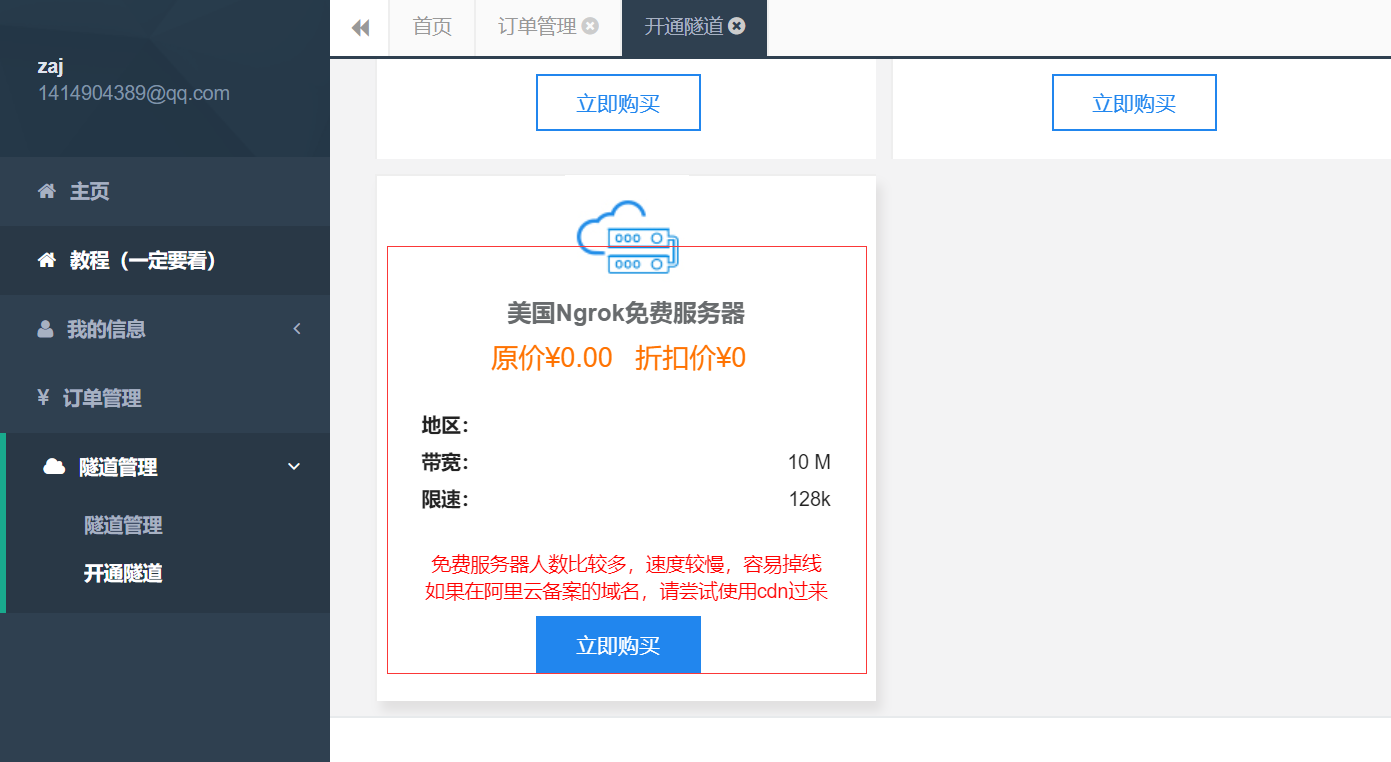Viewport: 1391px width, 762px height.
Task: Open 开通隧道 submenu item
Action: [x=123, y=574]
